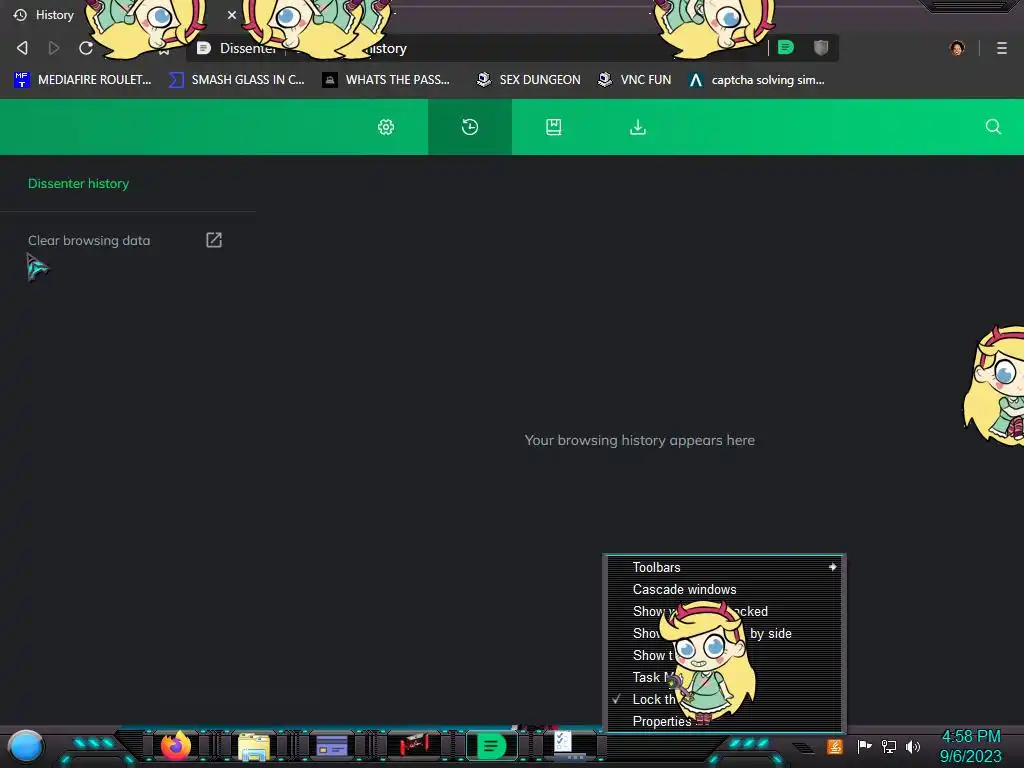
Task: Open the captcha solving sim... bookmark
Action: pos(757,80)
